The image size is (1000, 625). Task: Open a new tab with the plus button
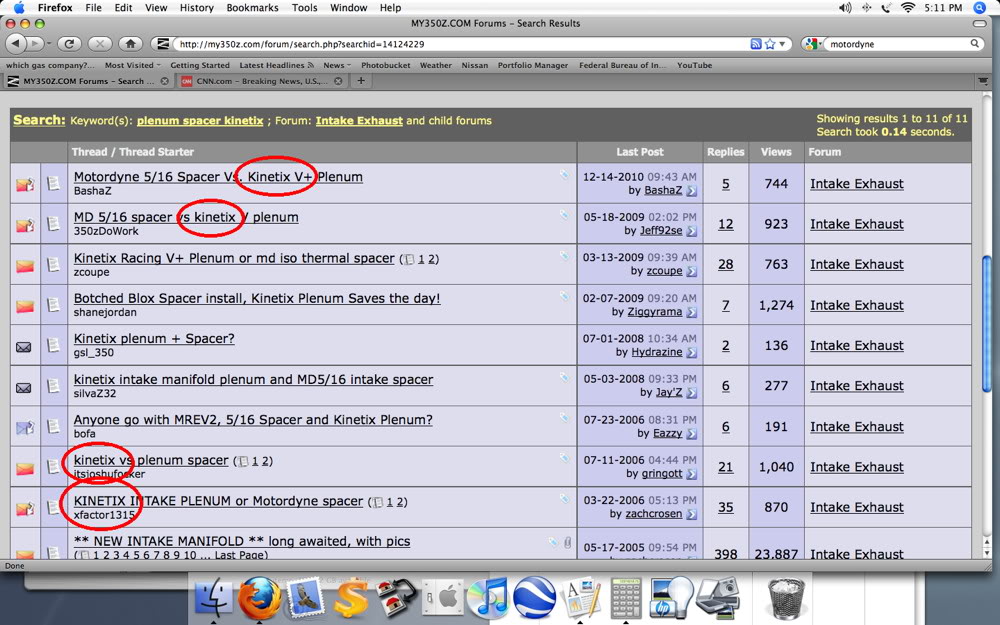[361, 81]
